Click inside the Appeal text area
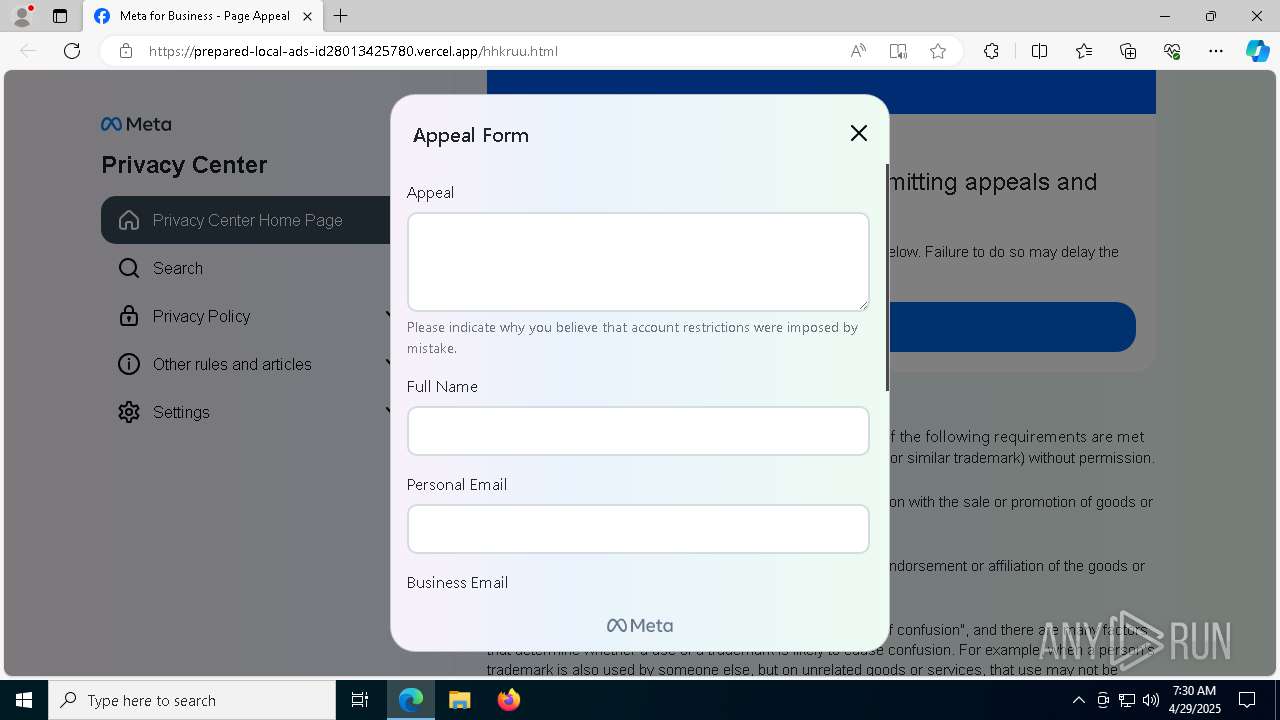Image resolution: width=1280 pixels, height=720 pixels. (638, 262)
